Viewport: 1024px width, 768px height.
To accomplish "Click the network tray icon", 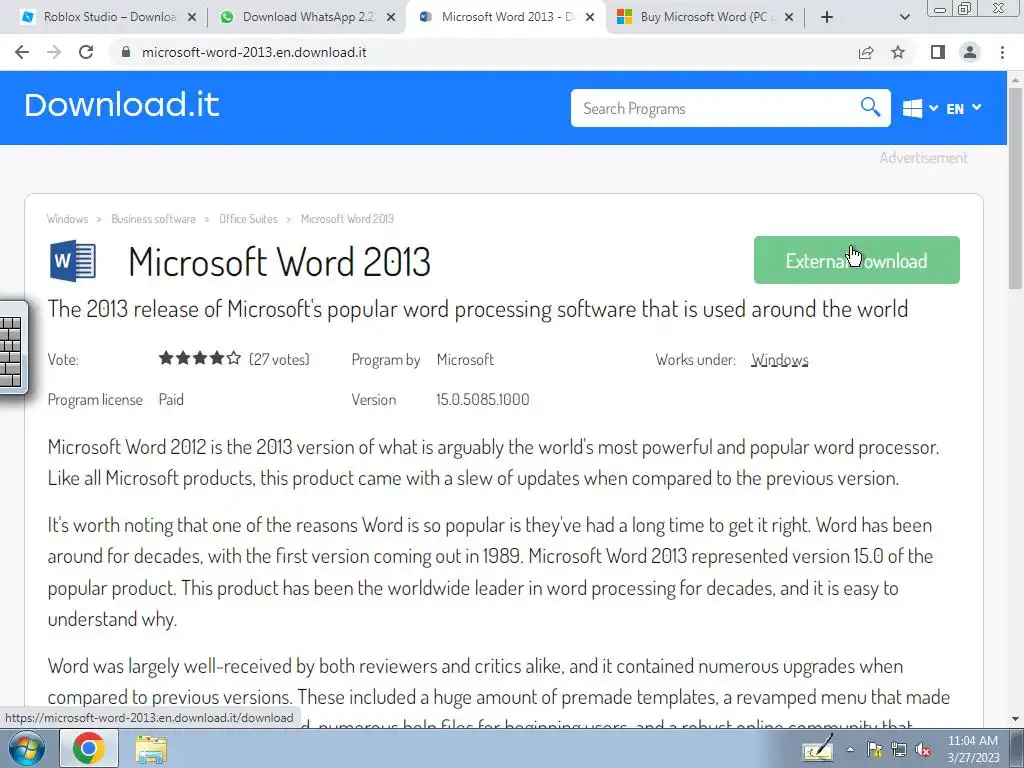I will [899, 750].
